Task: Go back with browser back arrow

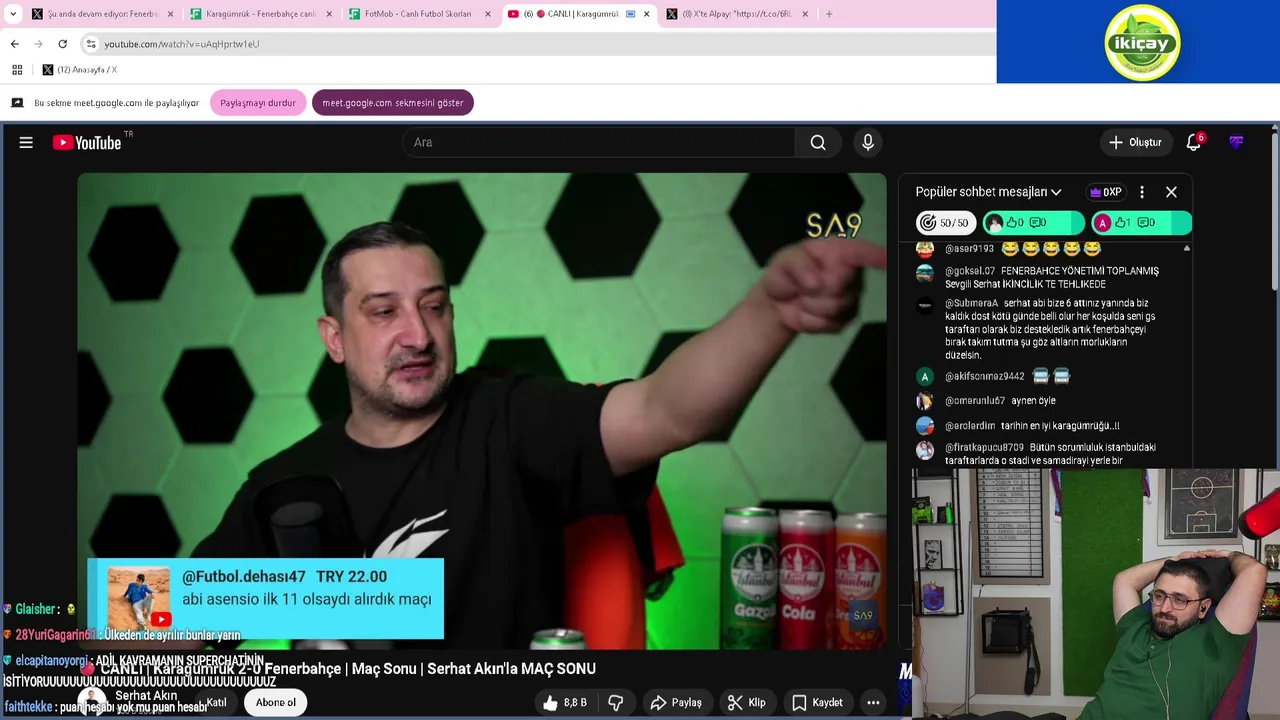Action: [x=15, y=44]
